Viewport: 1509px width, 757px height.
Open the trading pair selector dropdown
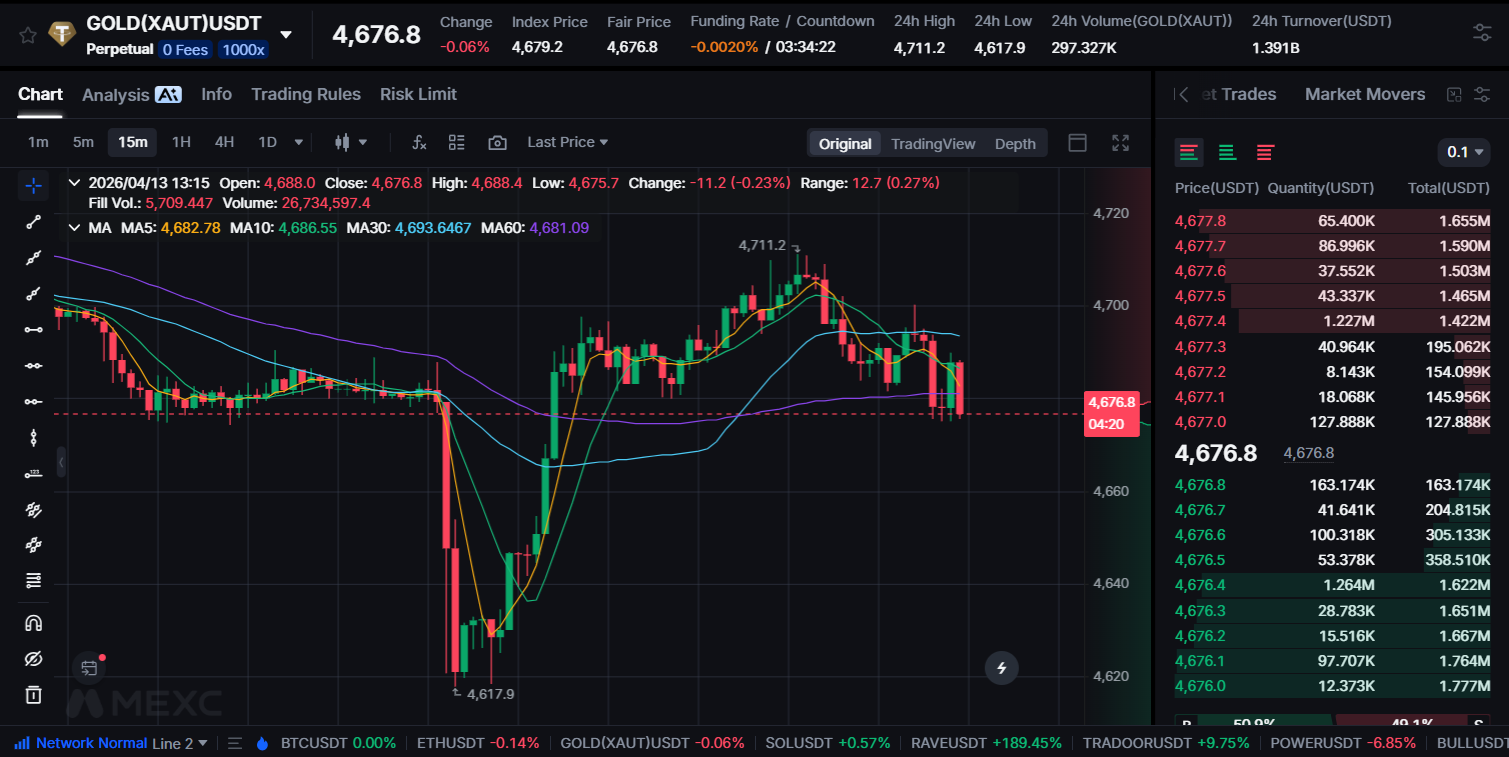point(286,35)
